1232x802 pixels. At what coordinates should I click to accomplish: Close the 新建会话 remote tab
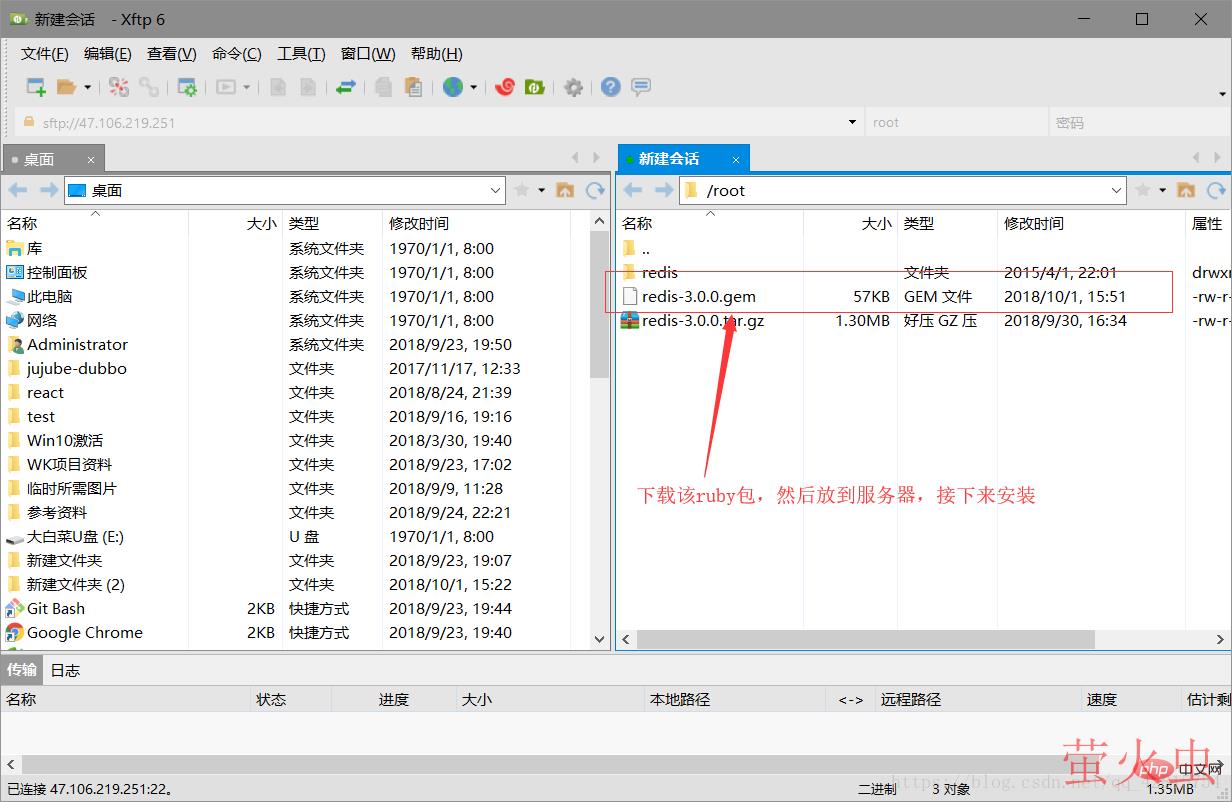[736, 159]
